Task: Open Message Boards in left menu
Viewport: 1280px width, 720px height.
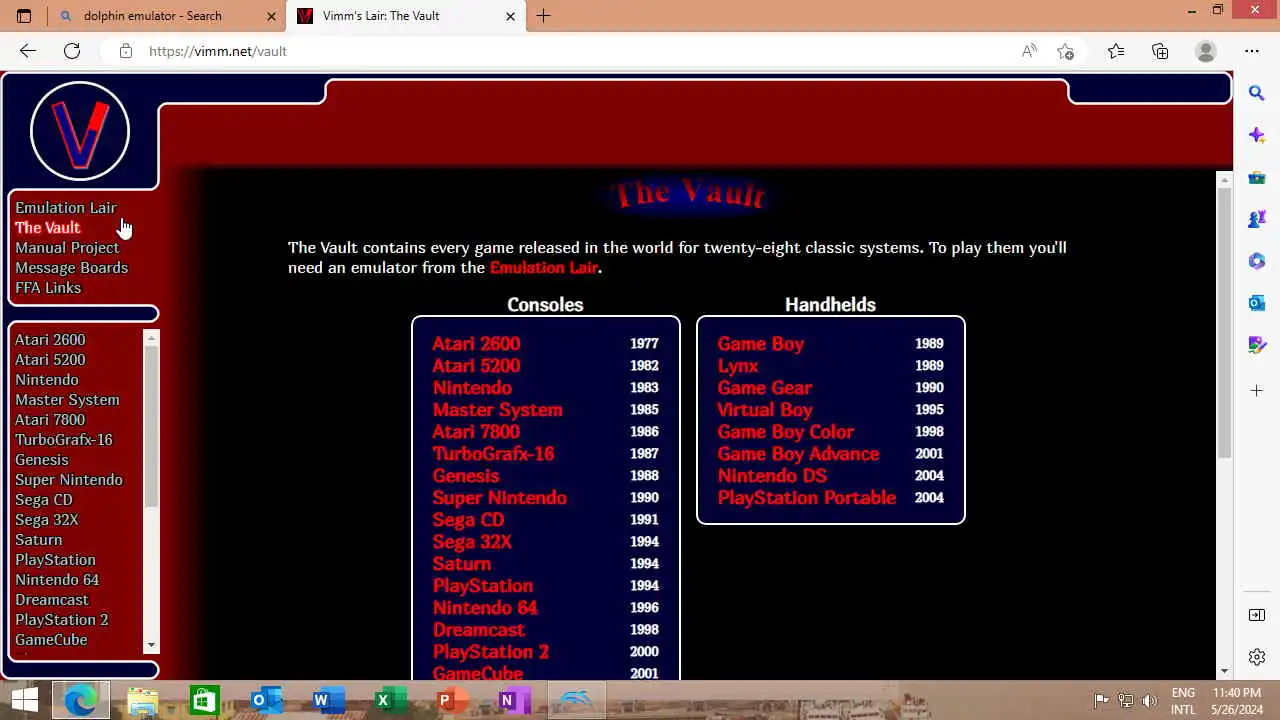Action: click(x=71, y=268)
